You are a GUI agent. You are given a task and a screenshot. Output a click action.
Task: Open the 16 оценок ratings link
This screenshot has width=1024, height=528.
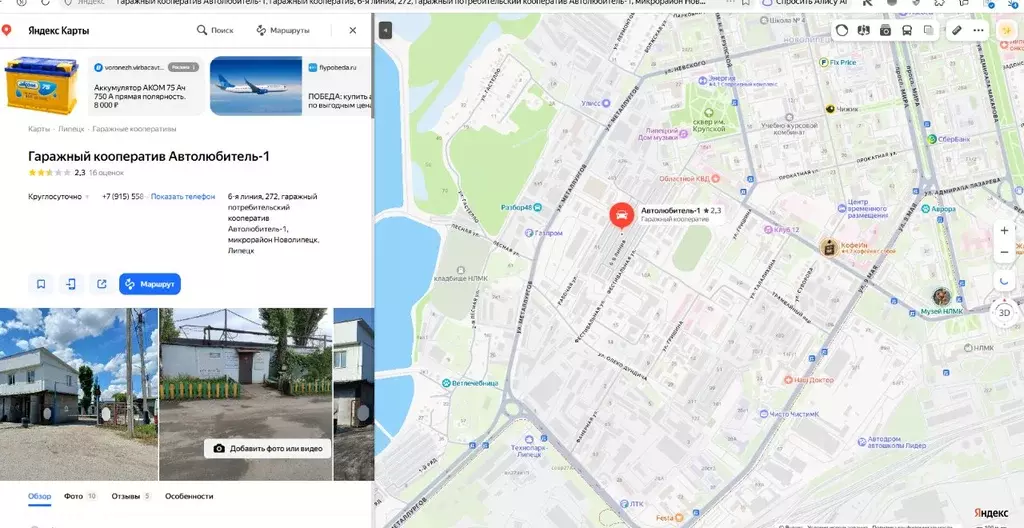pos(106,173)
